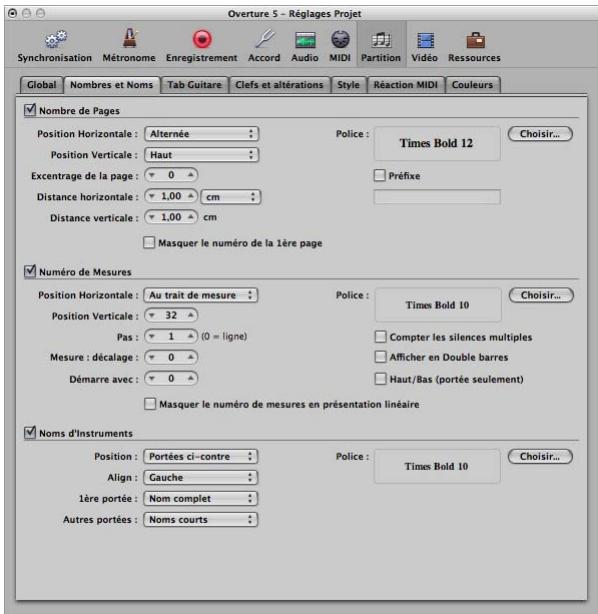Close the Réglages Projet window
This screenshot has width=598, height=614.
(x=13, y=14)
